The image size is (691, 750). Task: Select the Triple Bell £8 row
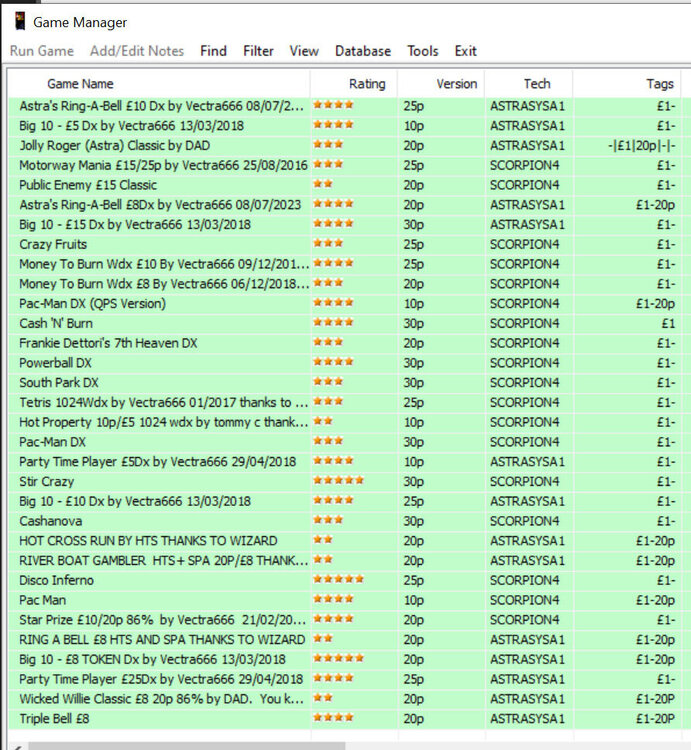click(x=349, y=719)
